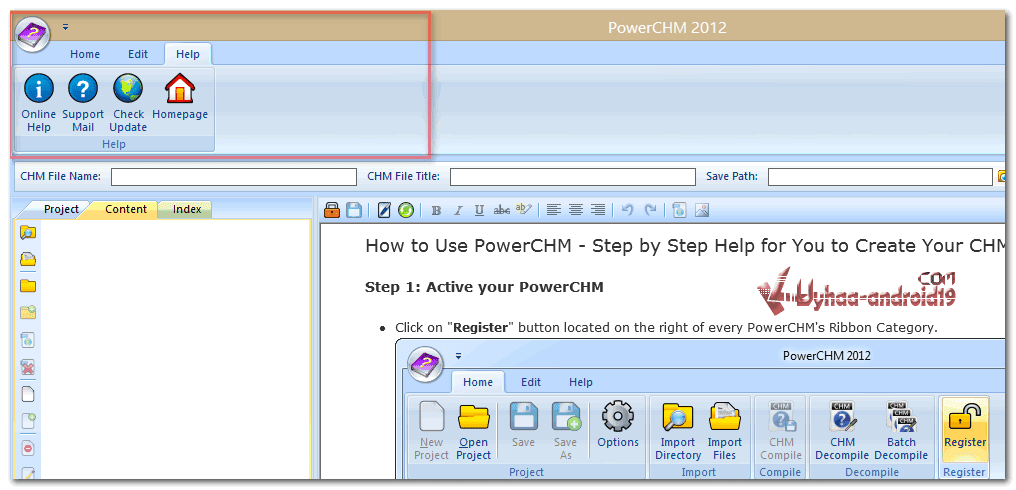Click the floppy disk save icon in editor toolbar
This screenshot has width=1016, height=490.
(354, 209)
